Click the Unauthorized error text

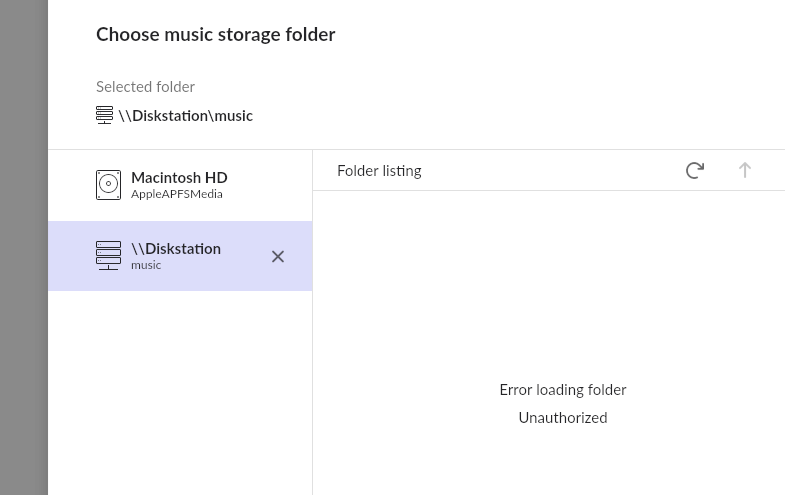(x=563, y=417)
